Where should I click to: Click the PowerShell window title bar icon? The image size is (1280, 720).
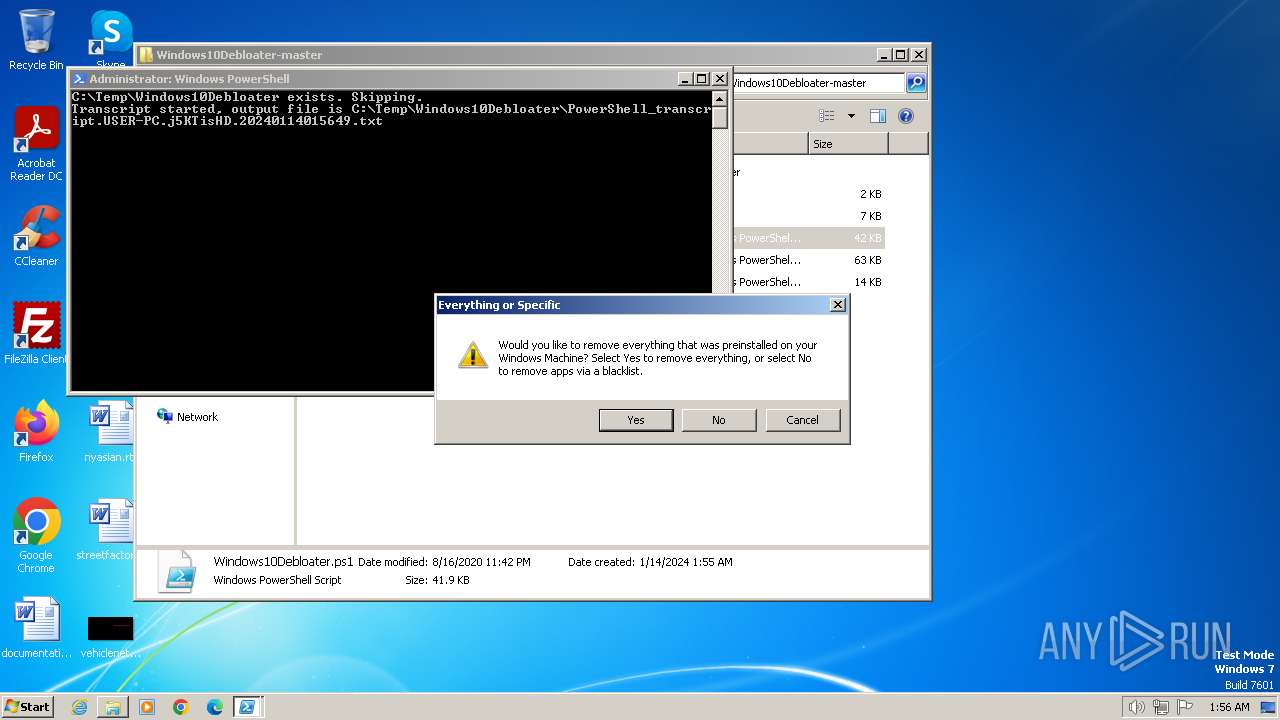tap(79, 79)
